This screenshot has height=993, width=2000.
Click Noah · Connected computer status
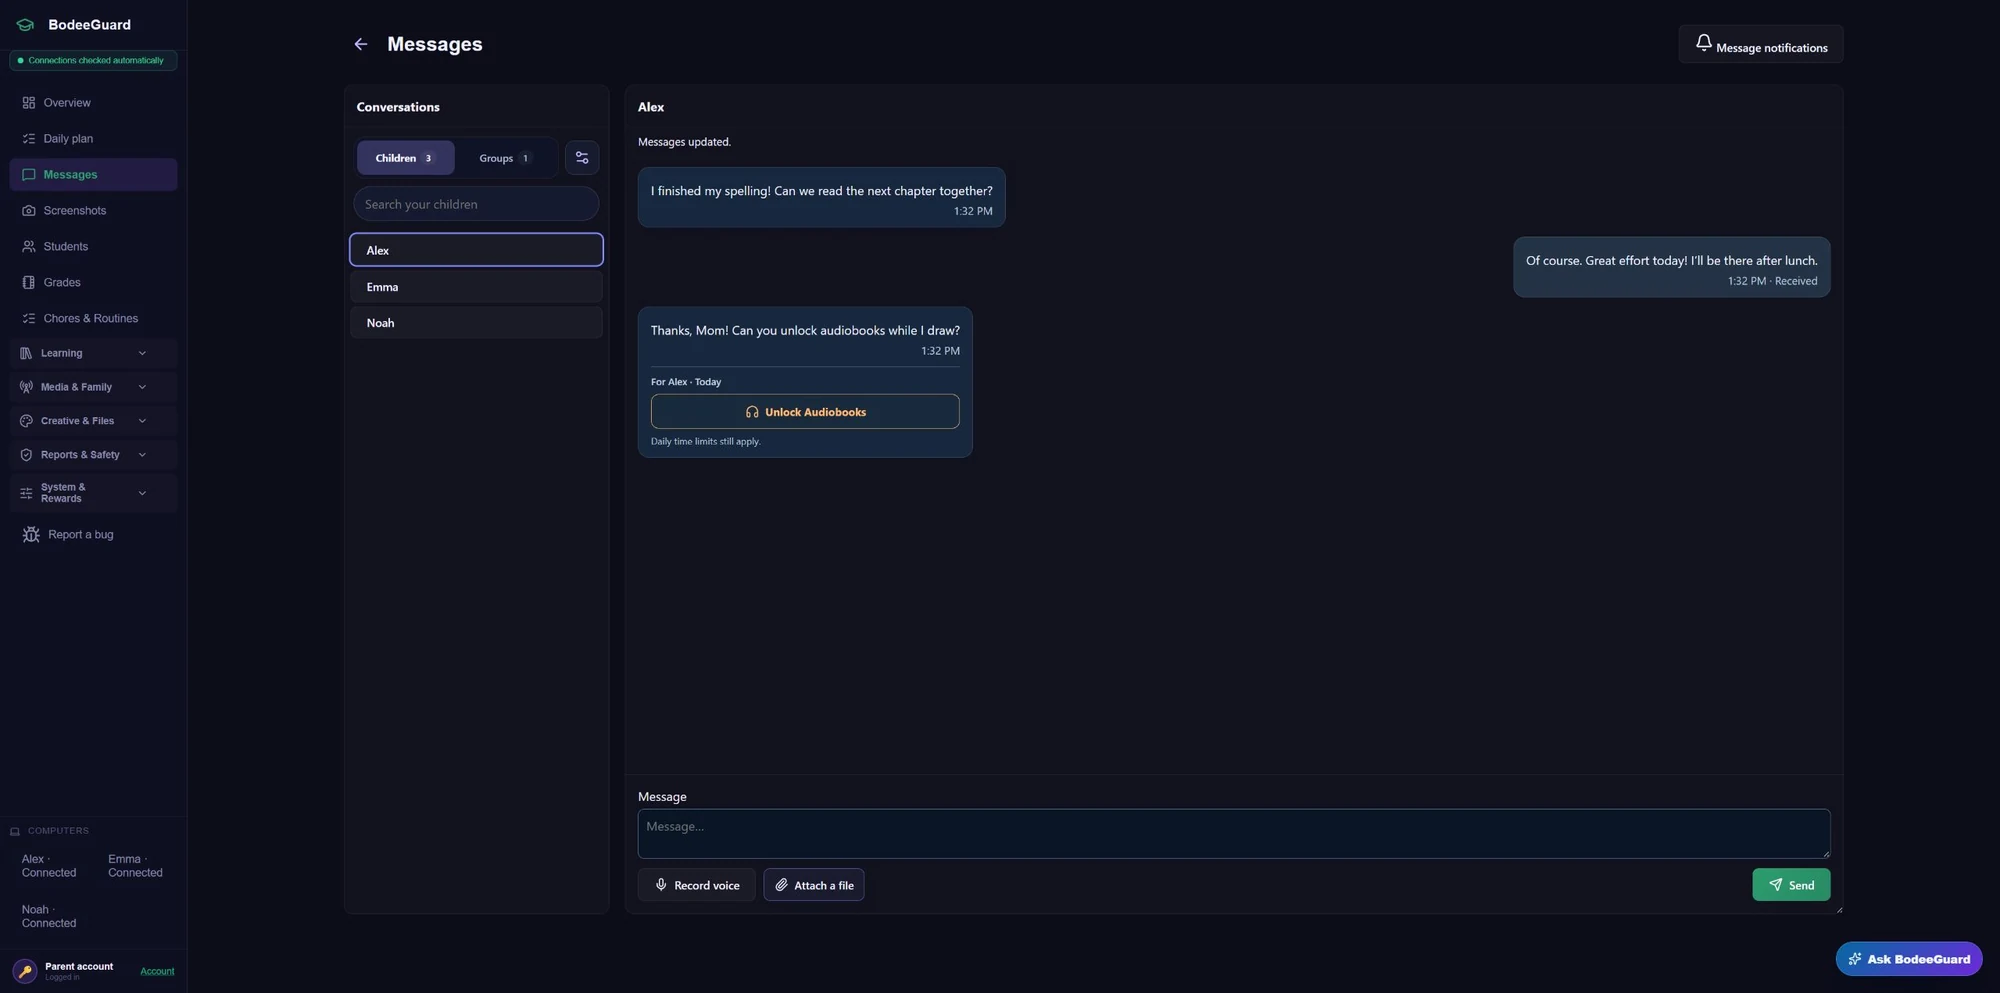point(49,917)
